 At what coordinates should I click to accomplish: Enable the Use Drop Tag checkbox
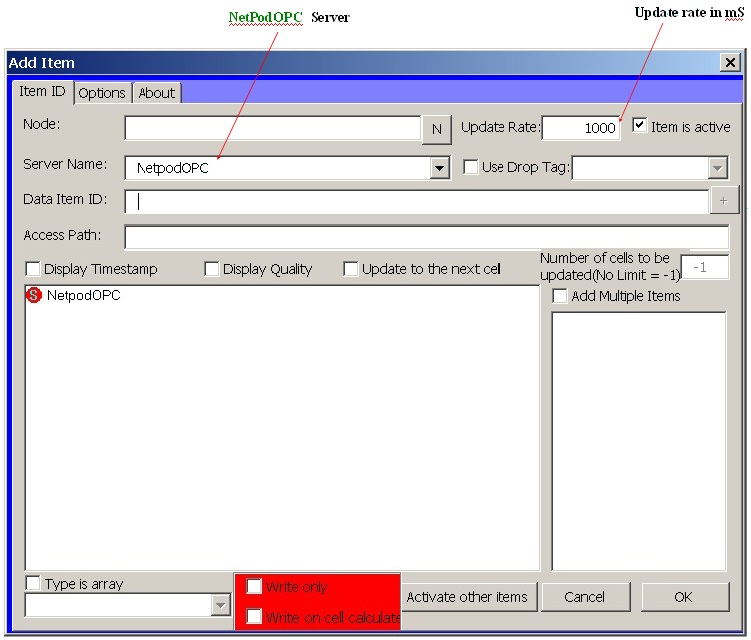tap(471, 167)
